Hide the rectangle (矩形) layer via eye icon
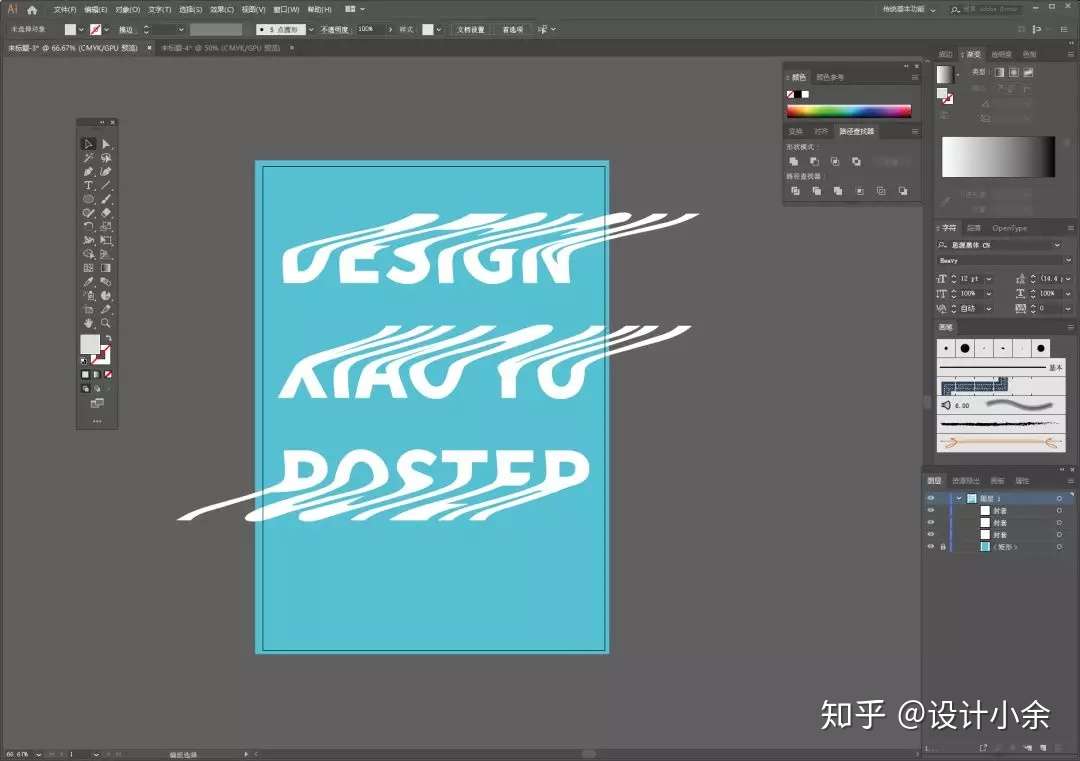 coord(930,547)
